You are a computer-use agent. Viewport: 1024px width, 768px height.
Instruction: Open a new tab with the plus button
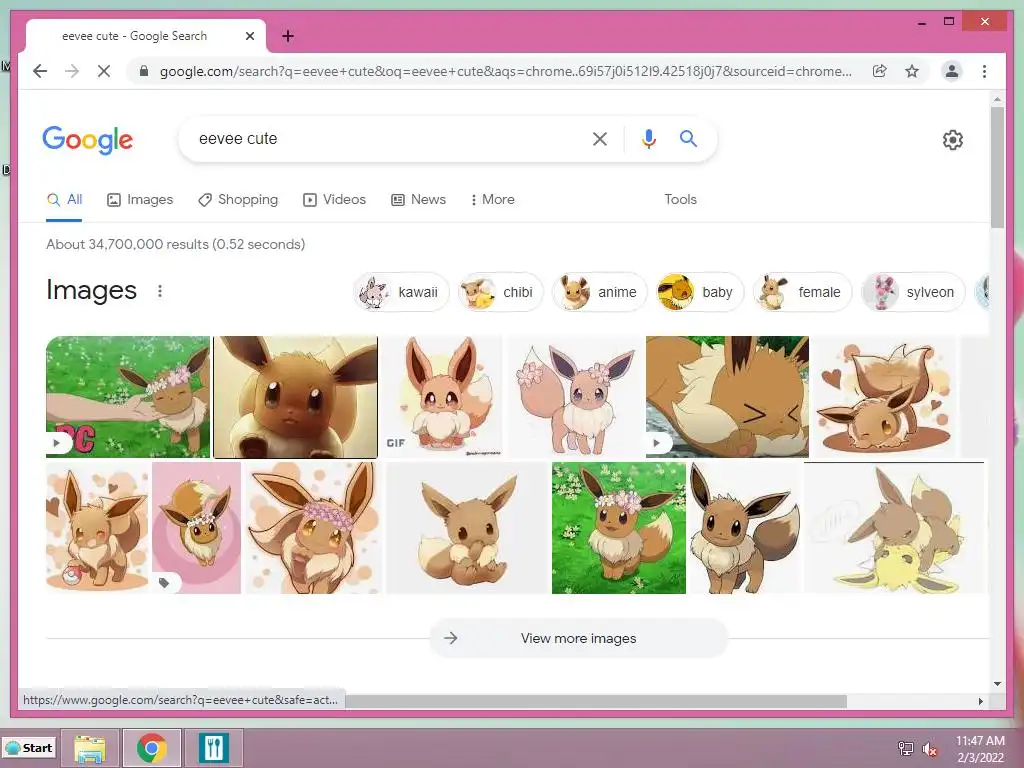[287, 36]
